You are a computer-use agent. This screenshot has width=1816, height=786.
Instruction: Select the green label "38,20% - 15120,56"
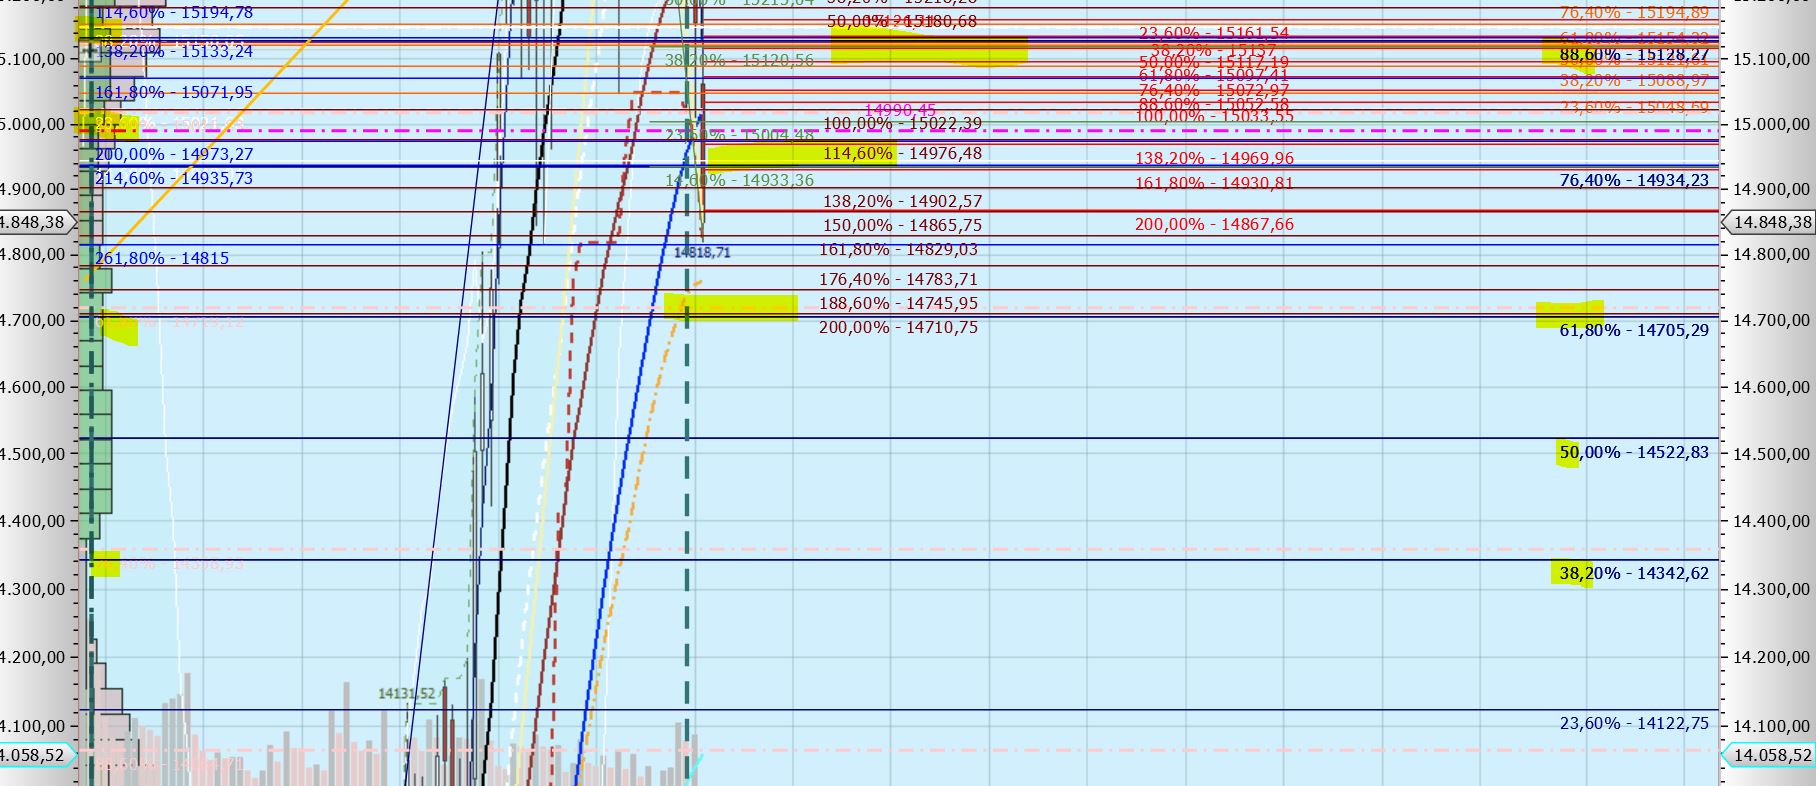click(739, 60)
